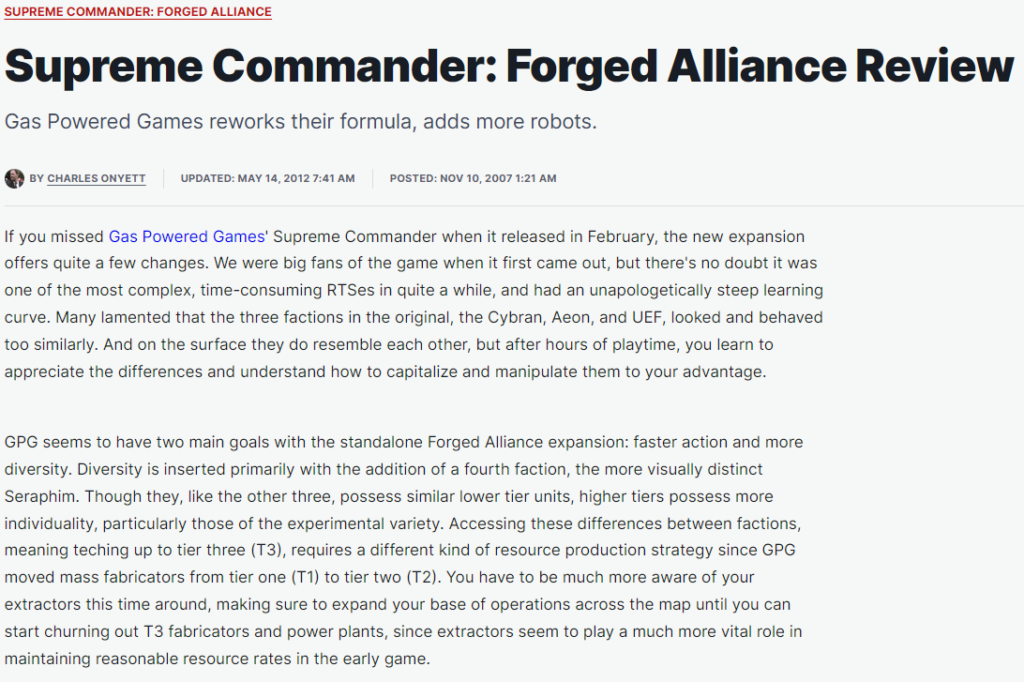This screenshot has width=1024, height=682.
Task: Open Charles Onyett's author page
Action: 96,179
